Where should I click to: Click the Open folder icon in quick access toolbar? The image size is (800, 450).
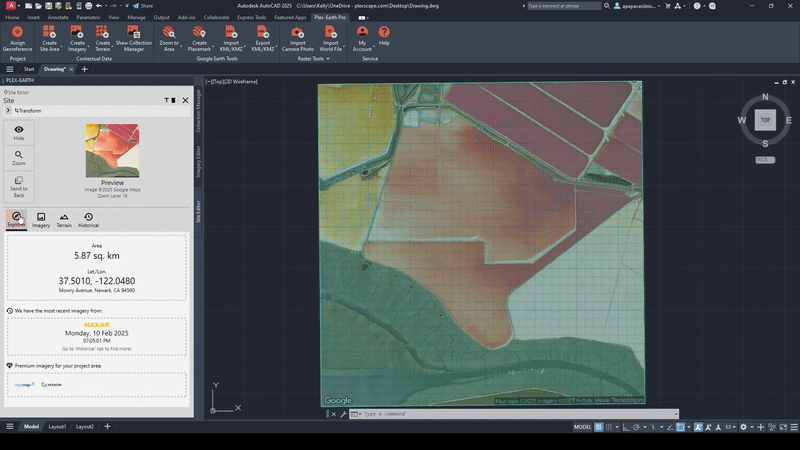click(x=38, y=6)
